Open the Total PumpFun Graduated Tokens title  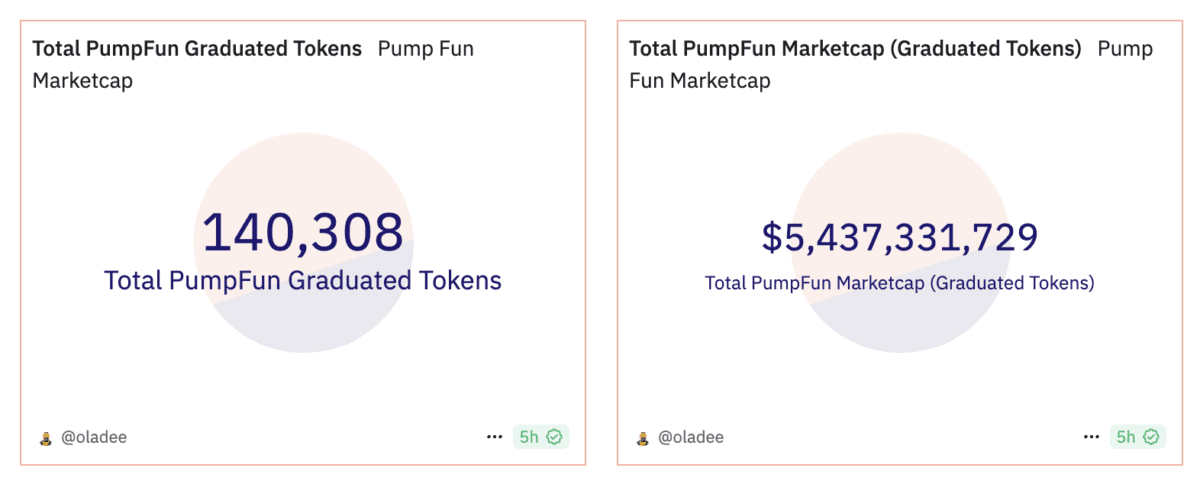click(x=197, y=48)
